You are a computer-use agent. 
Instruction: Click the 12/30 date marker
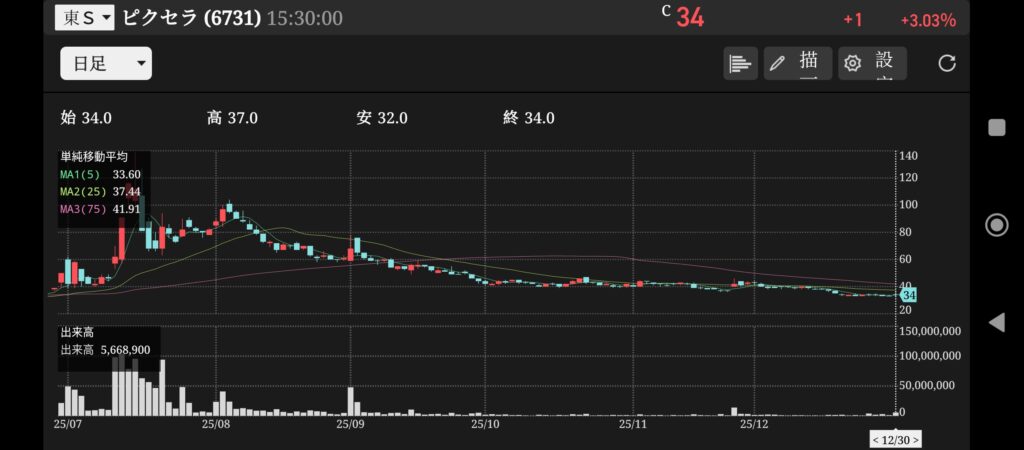click(895, 440)
